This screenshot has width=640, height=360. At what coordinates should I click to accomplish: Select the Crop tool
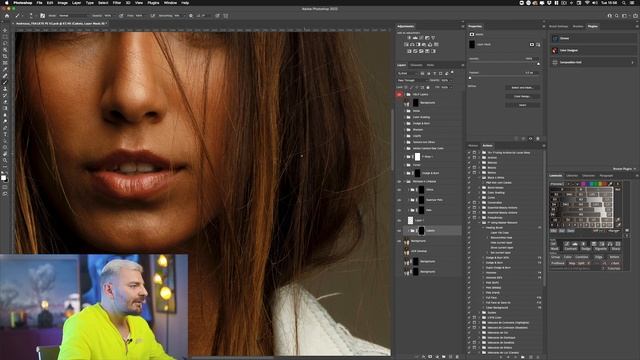tap(5, 57)
